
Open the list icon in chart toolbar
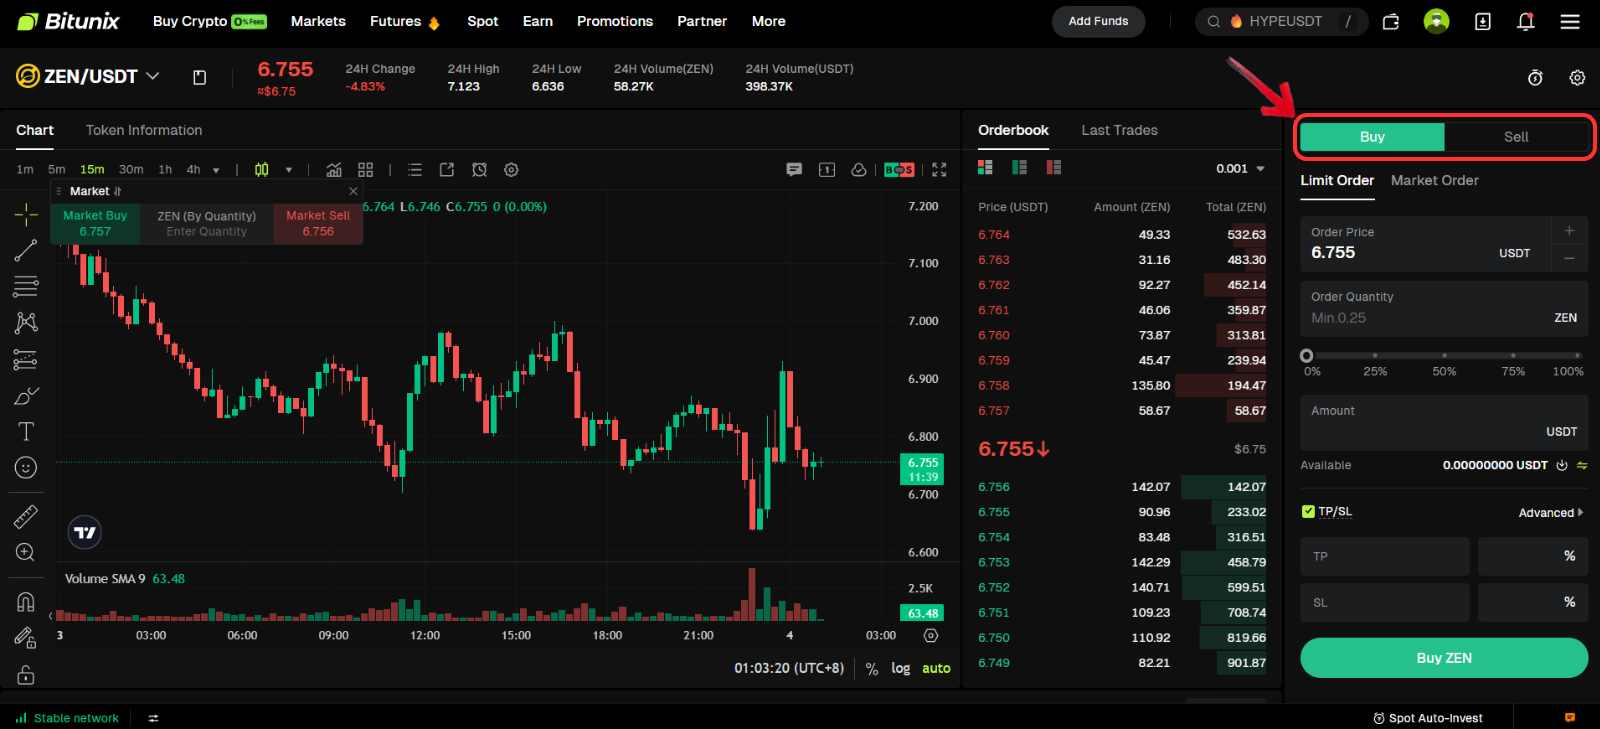[x=415, y=169]
